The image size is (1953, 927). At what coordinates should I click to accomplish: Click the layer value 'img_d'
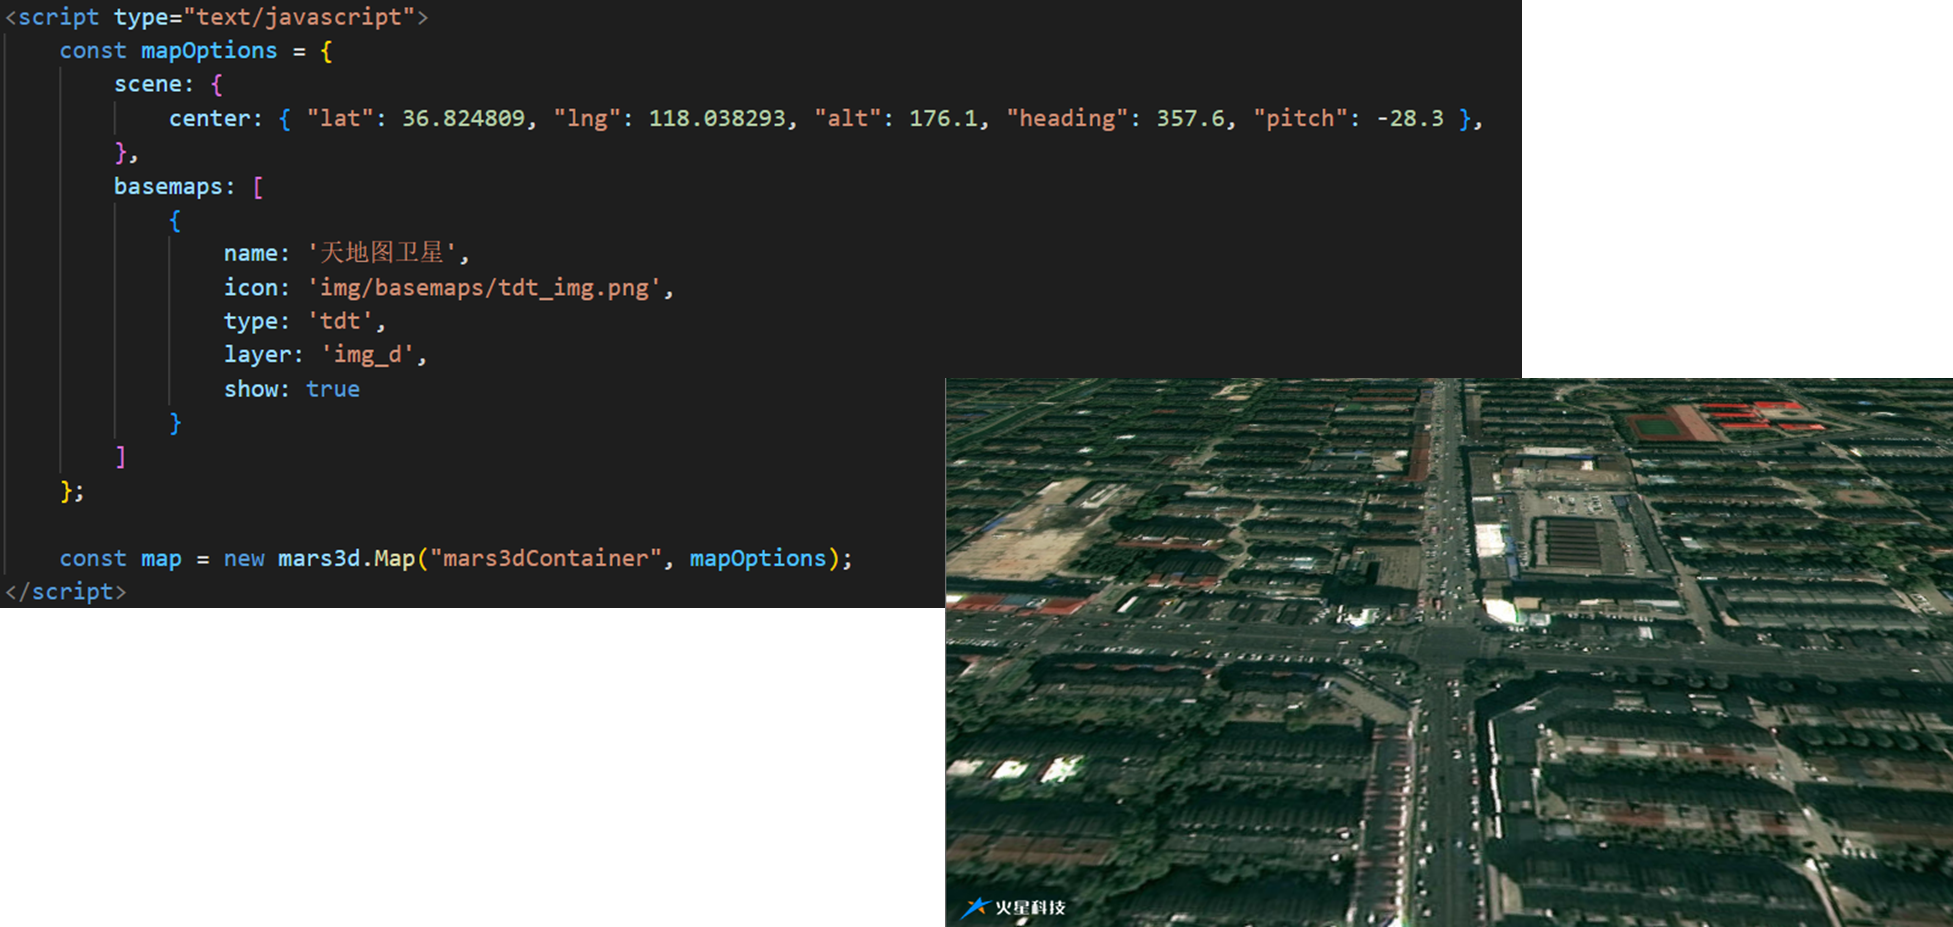coord(367,355)
